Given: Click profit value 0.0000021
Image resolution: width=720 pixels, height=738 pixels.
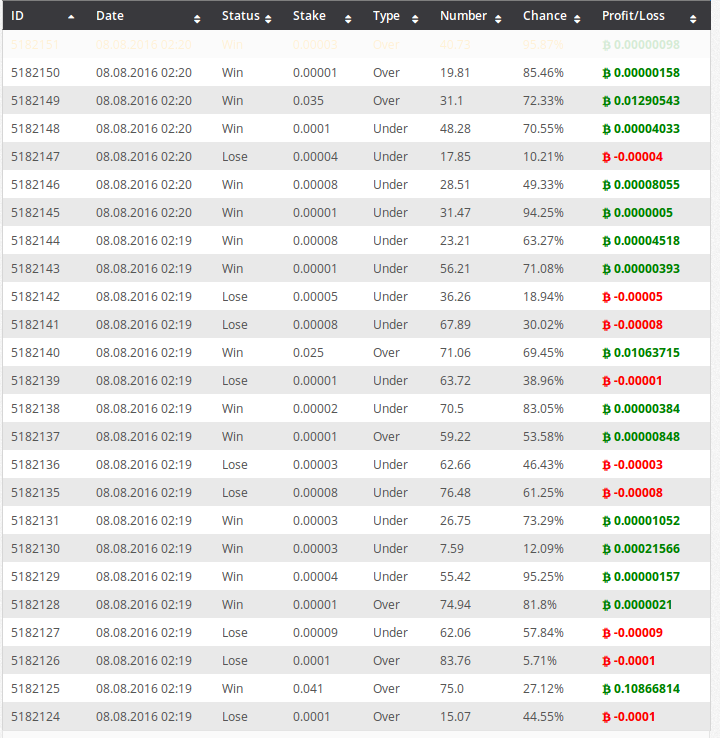Looking at the screenshot, I should pyautogui.click(x=643, y=605).
